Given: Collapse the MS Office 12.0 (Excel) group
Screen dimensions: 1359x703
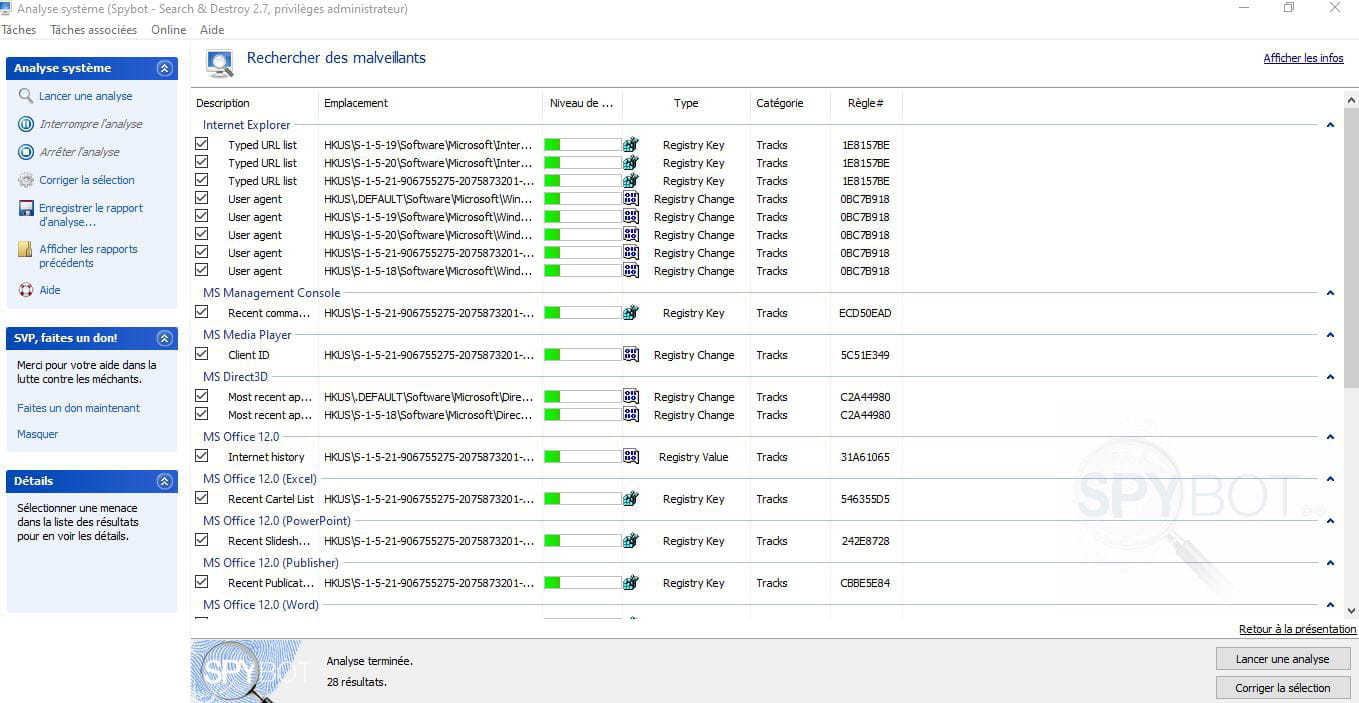Looking at the screenshot, I should tap(1330, 479).
